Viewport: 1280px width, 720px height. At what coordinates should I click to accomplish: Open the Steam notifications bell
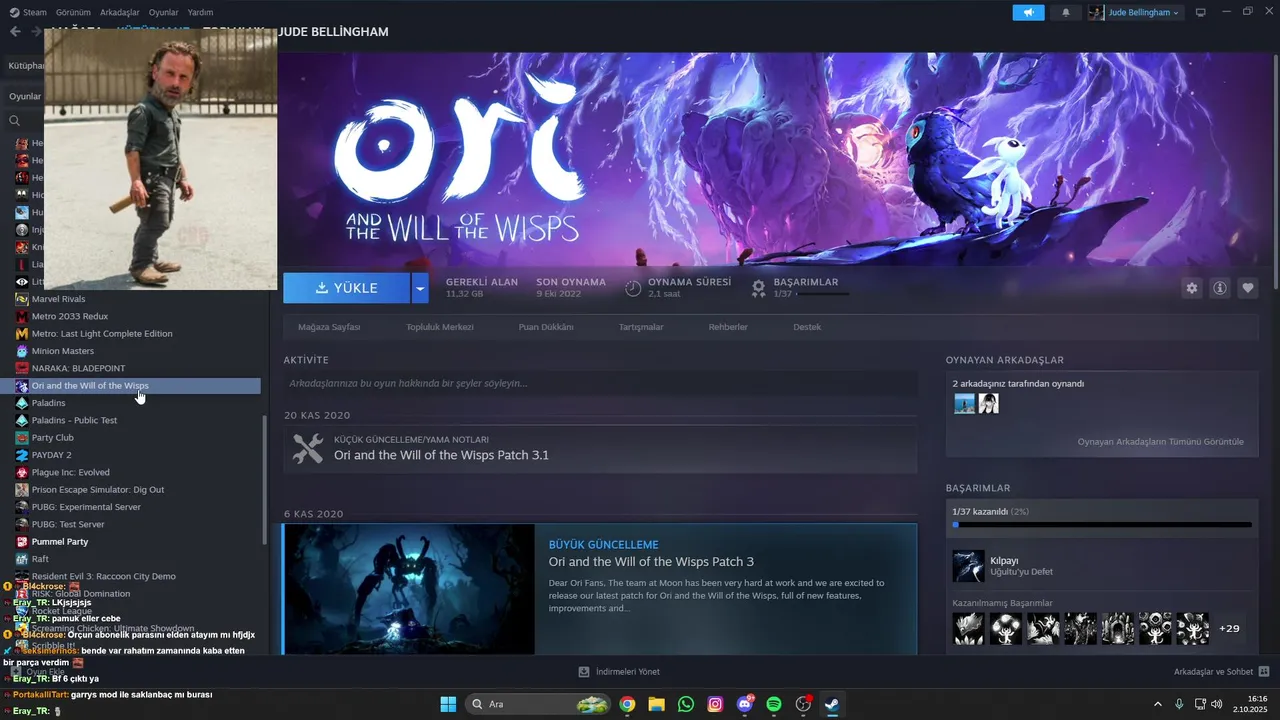[x=1065, y=12]
